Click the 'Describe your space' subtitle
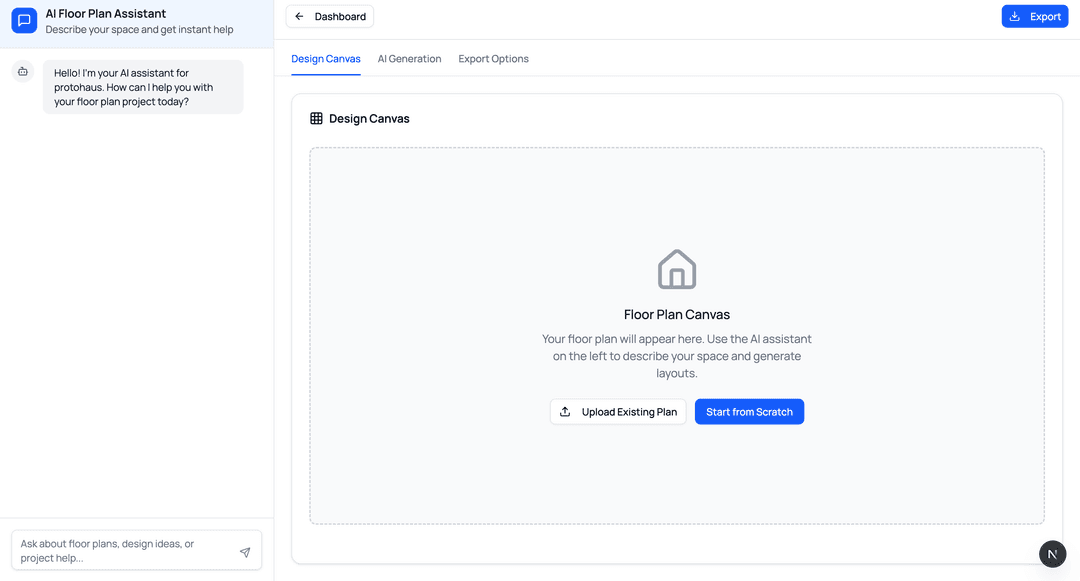1080x581 pixels. tap(139, 30)
